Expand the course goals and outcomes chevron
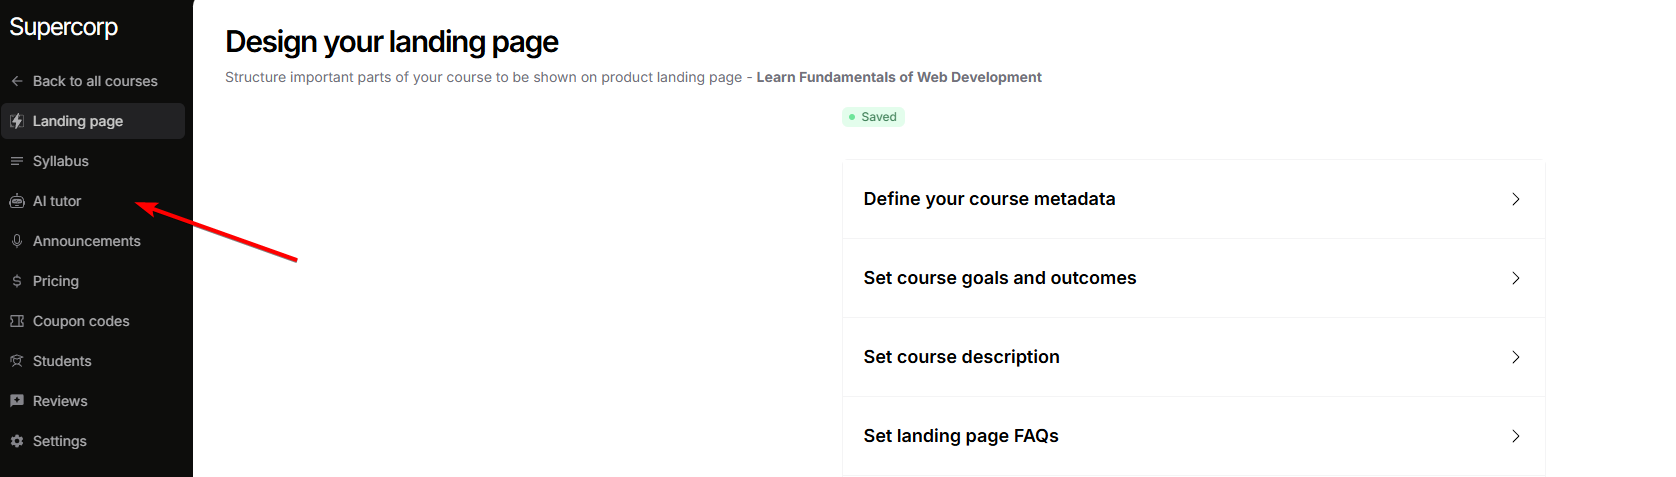This screenshot has width=1676, height=477. [1515, 278]
